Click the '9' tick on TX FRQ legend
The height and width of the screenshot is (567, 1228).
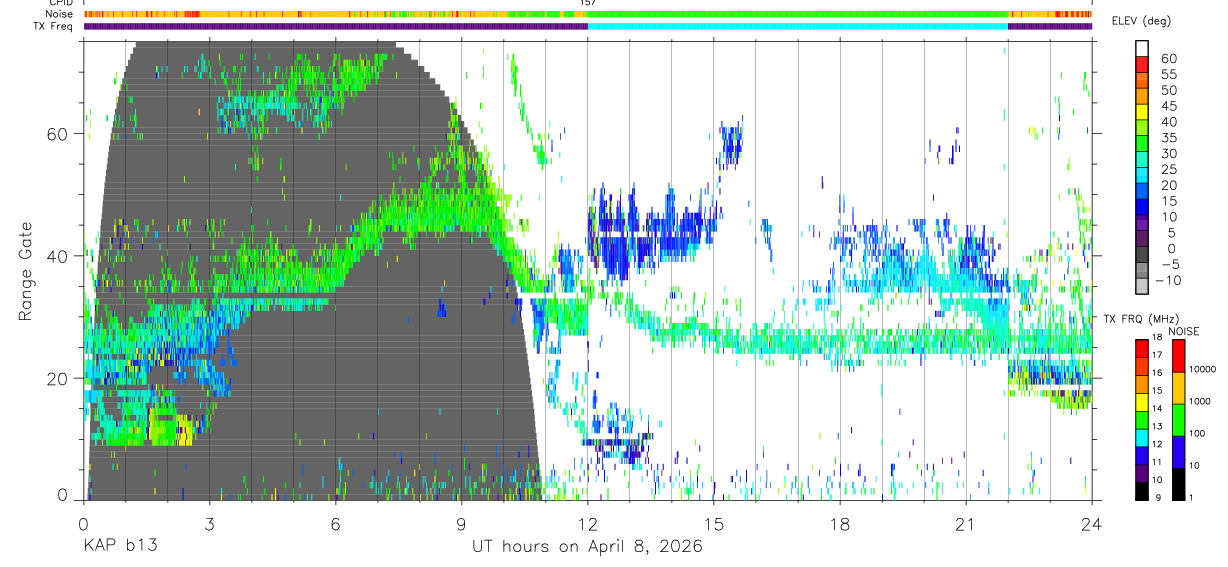point(1159,498)
